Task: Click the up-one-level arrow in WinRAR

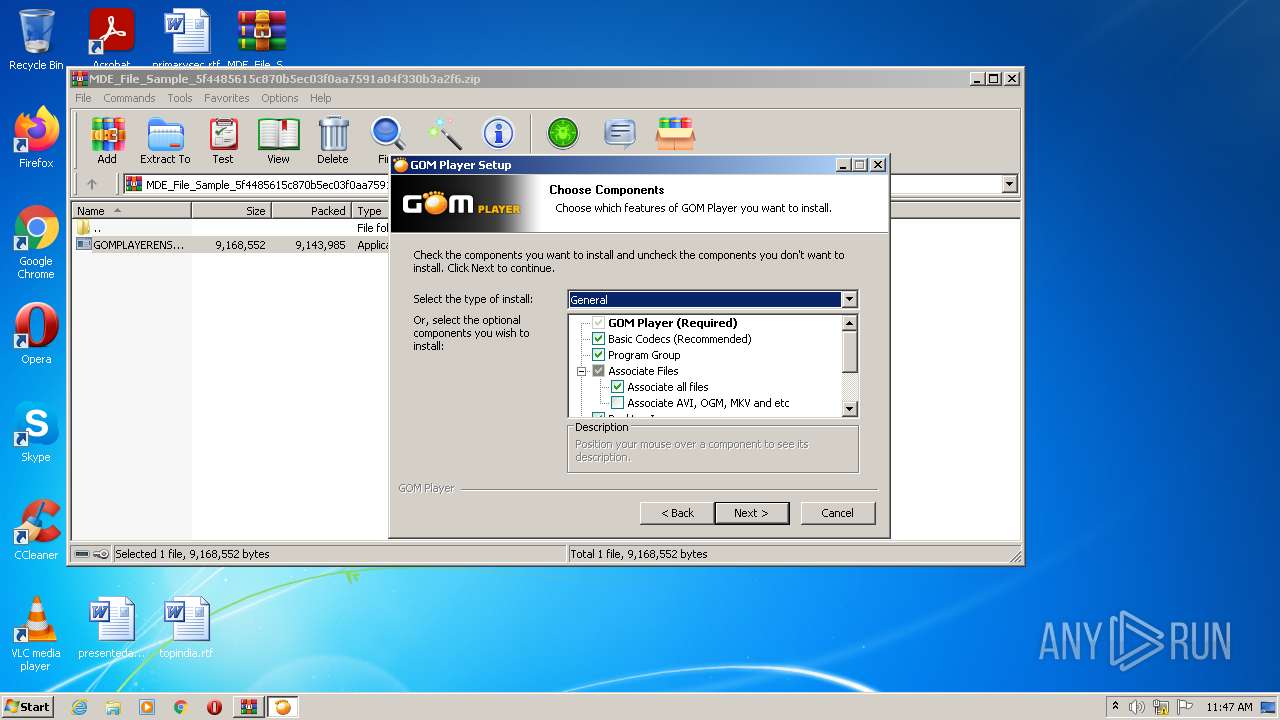Action: pos(92,184)
